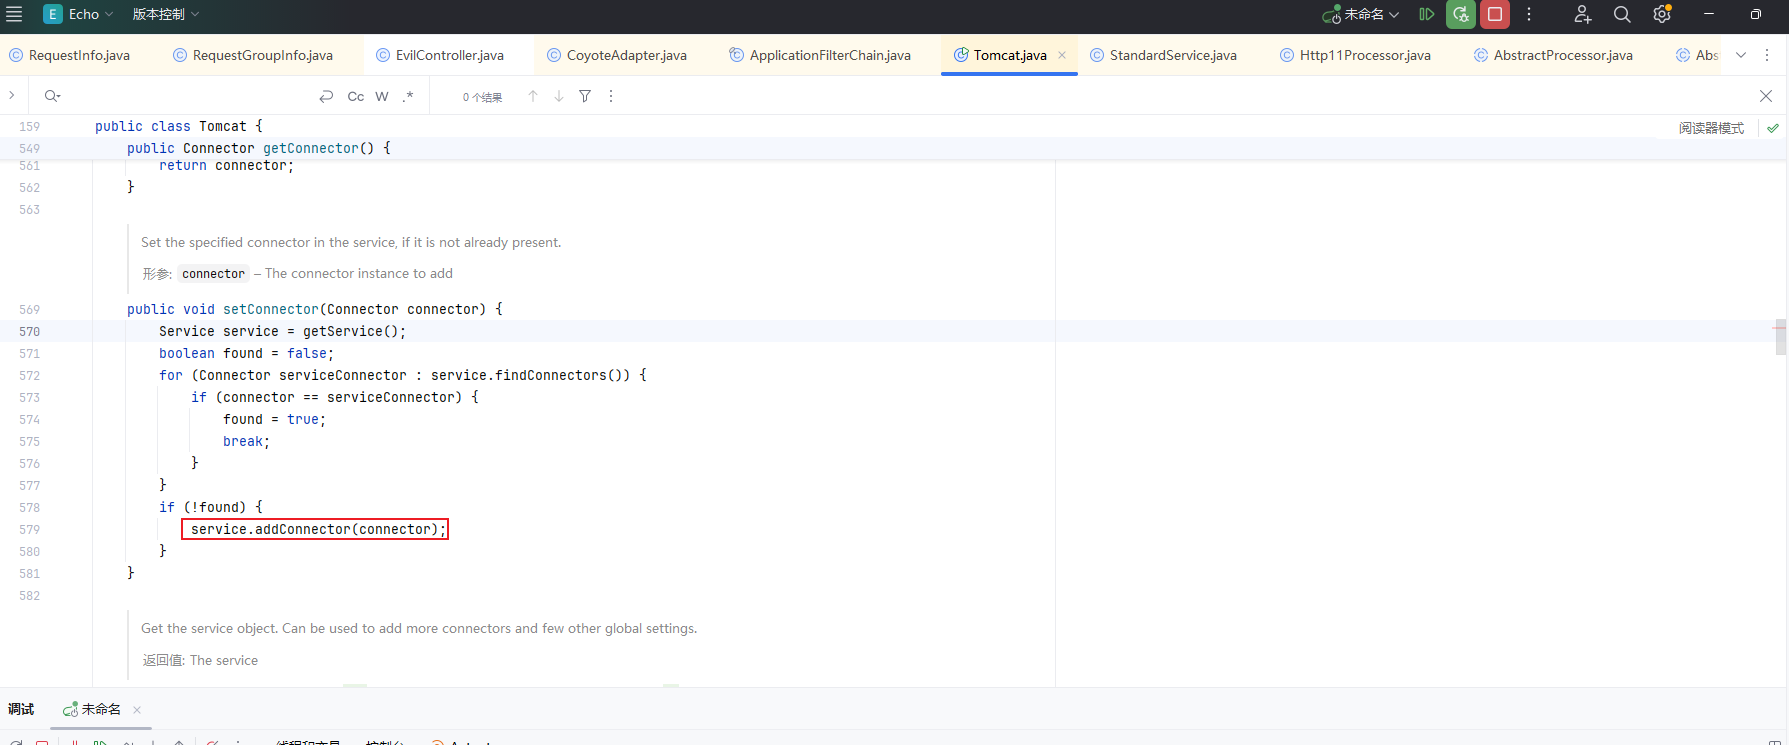Switch to EvilController.java tab

(440, 55)
